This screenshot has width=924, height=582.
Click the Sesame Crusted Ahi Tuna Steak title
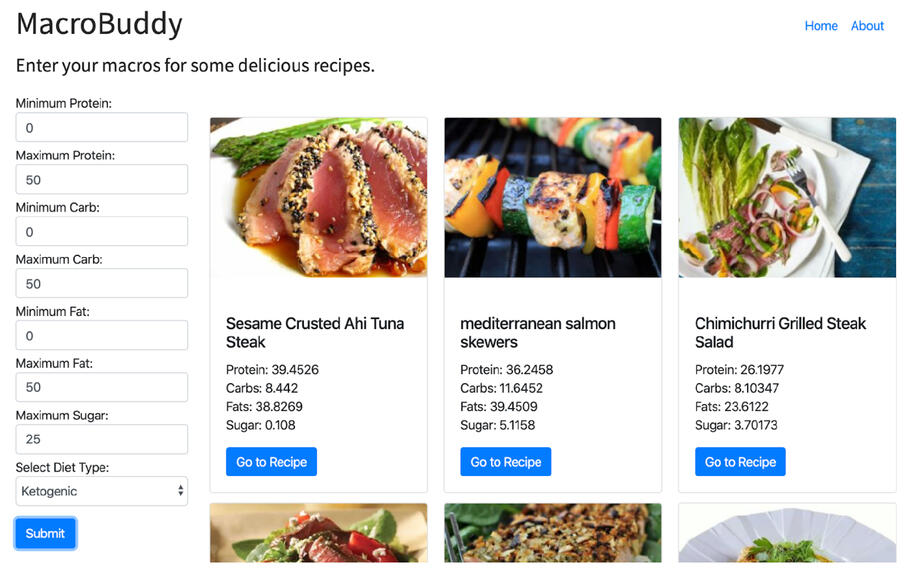314,333
